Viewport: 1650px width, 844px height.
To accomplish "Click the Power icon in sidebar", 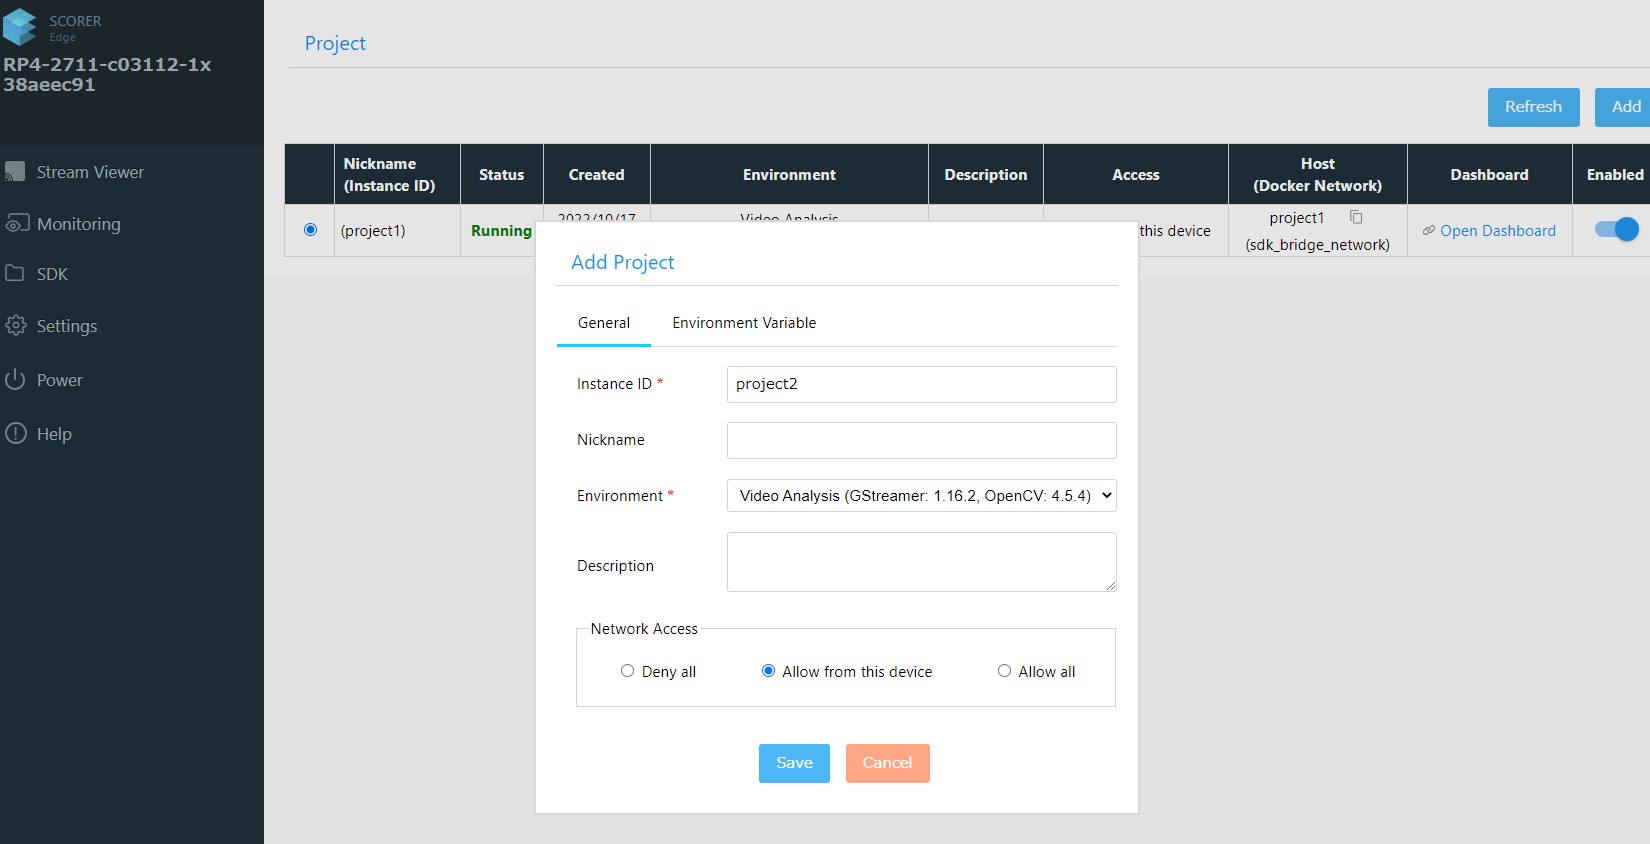I will pyautogui.click(x=15, y=379).
